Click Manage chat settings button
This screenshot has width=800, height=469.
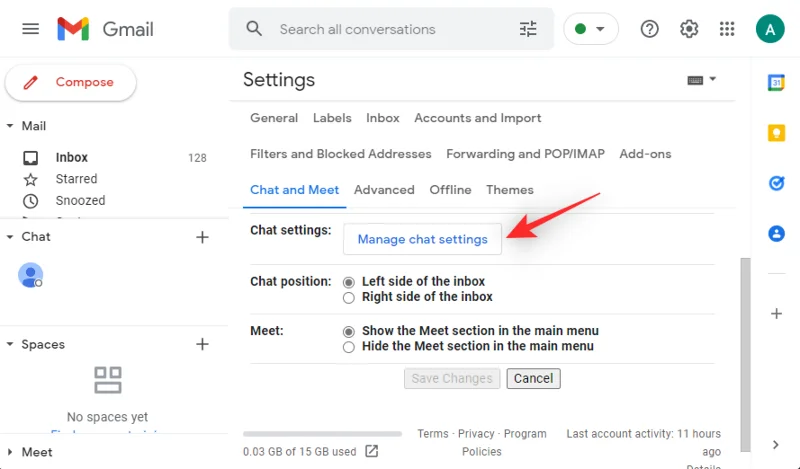tap(422, 239)
